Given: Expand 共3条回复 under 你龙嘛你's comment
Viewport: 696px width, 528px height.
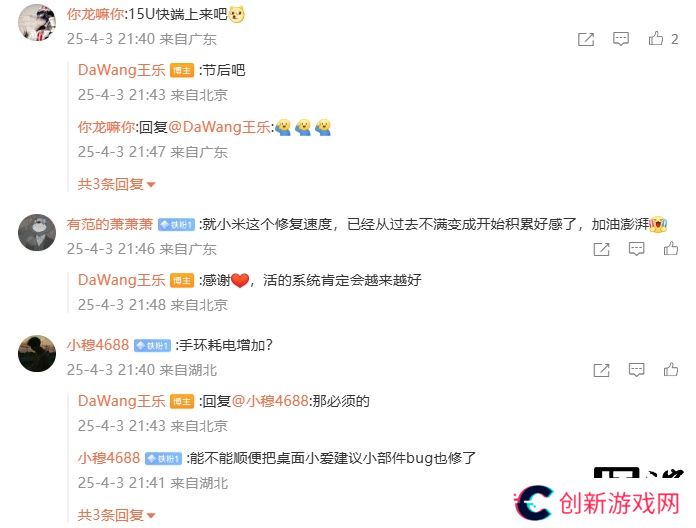Looking at the screenshot, I should pyautogui.click(x=116, y=184).
